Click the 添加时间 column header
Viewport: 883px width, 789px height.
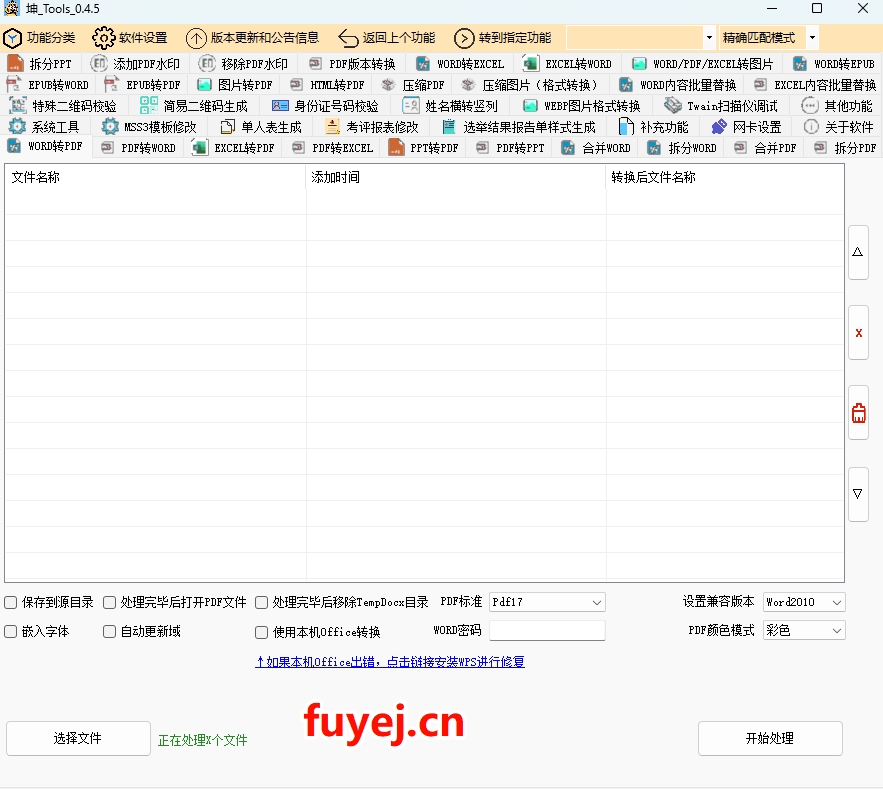pyautogui.click(x=456, y=177)
